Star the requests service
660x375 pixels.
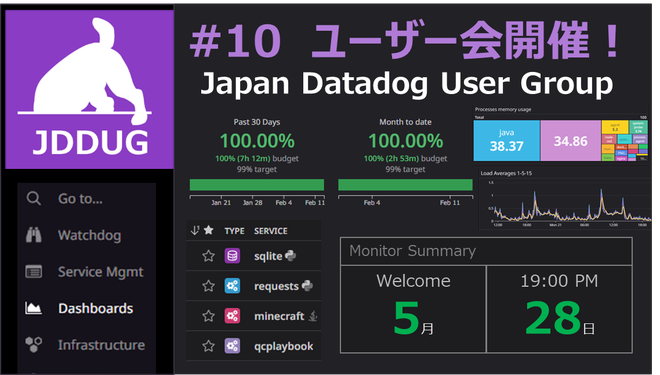(x=208, y=286)
